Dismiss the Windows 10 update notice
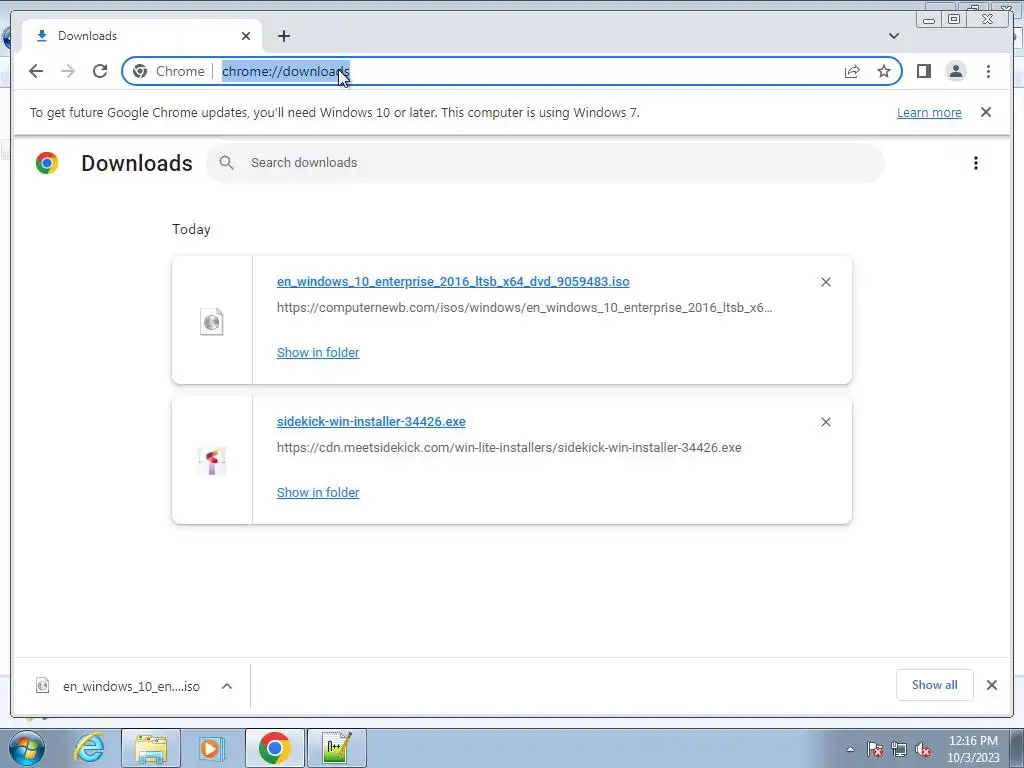 coord(985,112)
